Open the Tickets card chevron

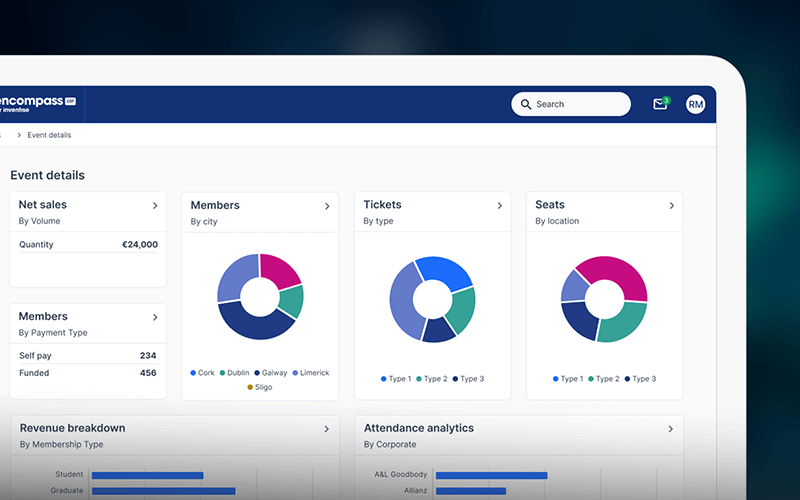tap(500, 206)
